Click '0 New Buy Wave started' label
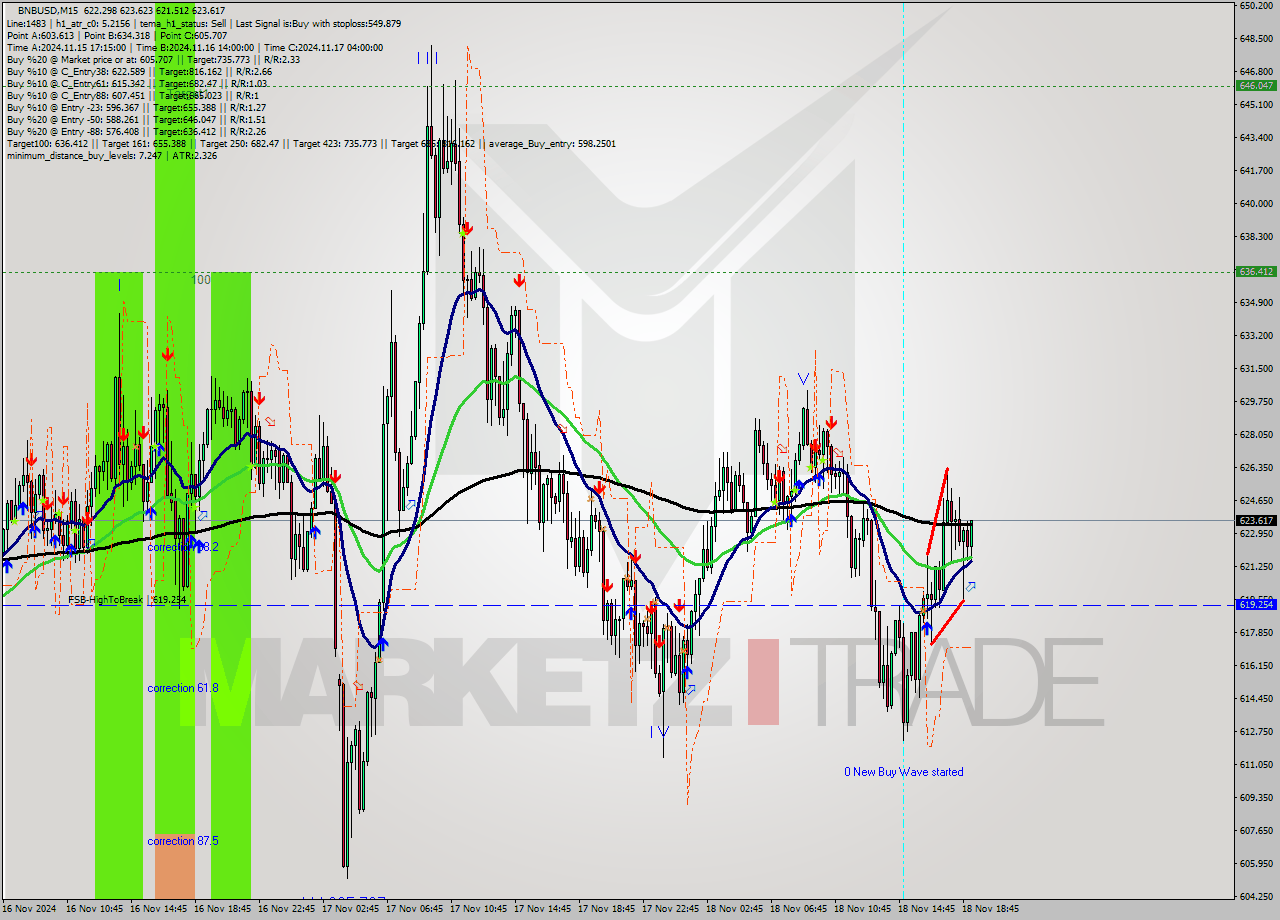The width and height of the screenshot is (1280, 920). pos(904,772)
